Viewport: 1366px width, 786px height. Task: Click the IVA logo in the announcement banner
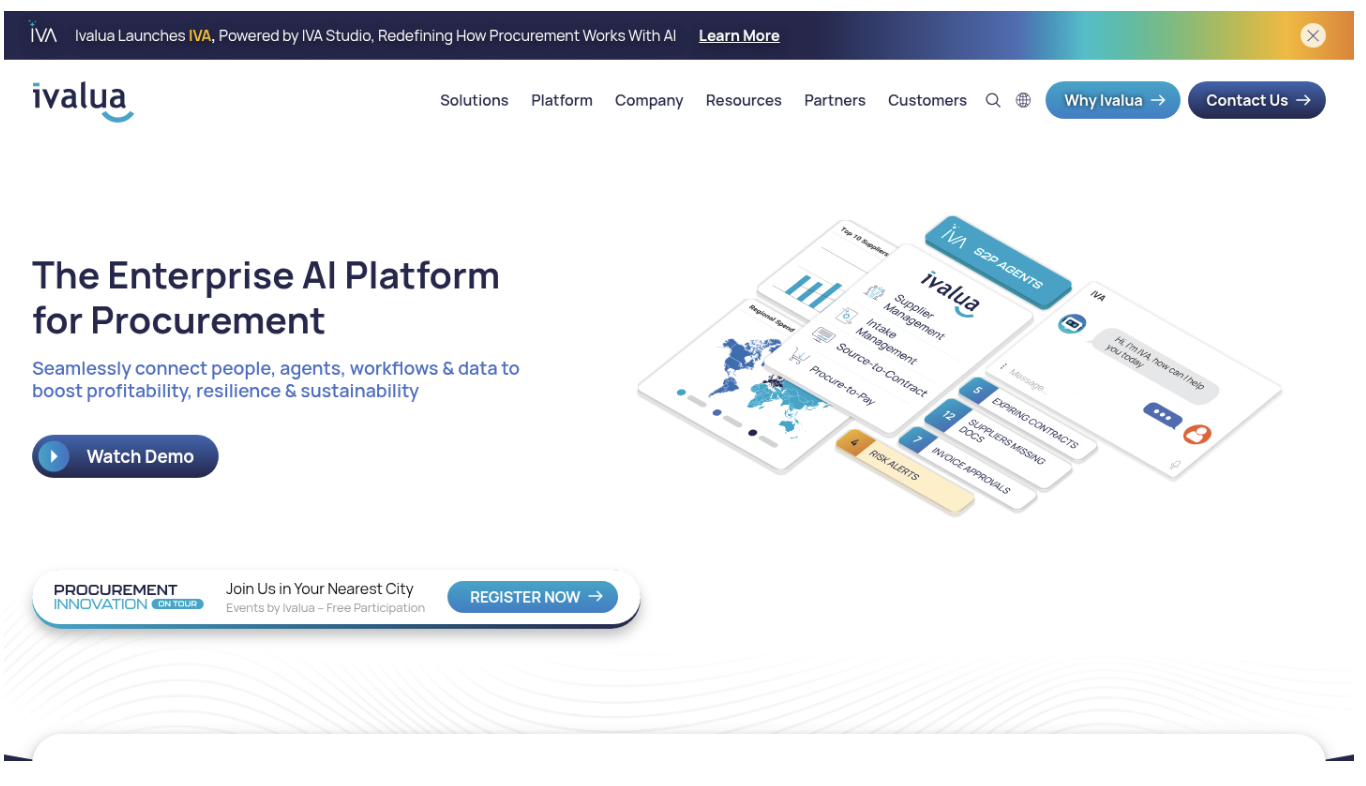(43, 34)
